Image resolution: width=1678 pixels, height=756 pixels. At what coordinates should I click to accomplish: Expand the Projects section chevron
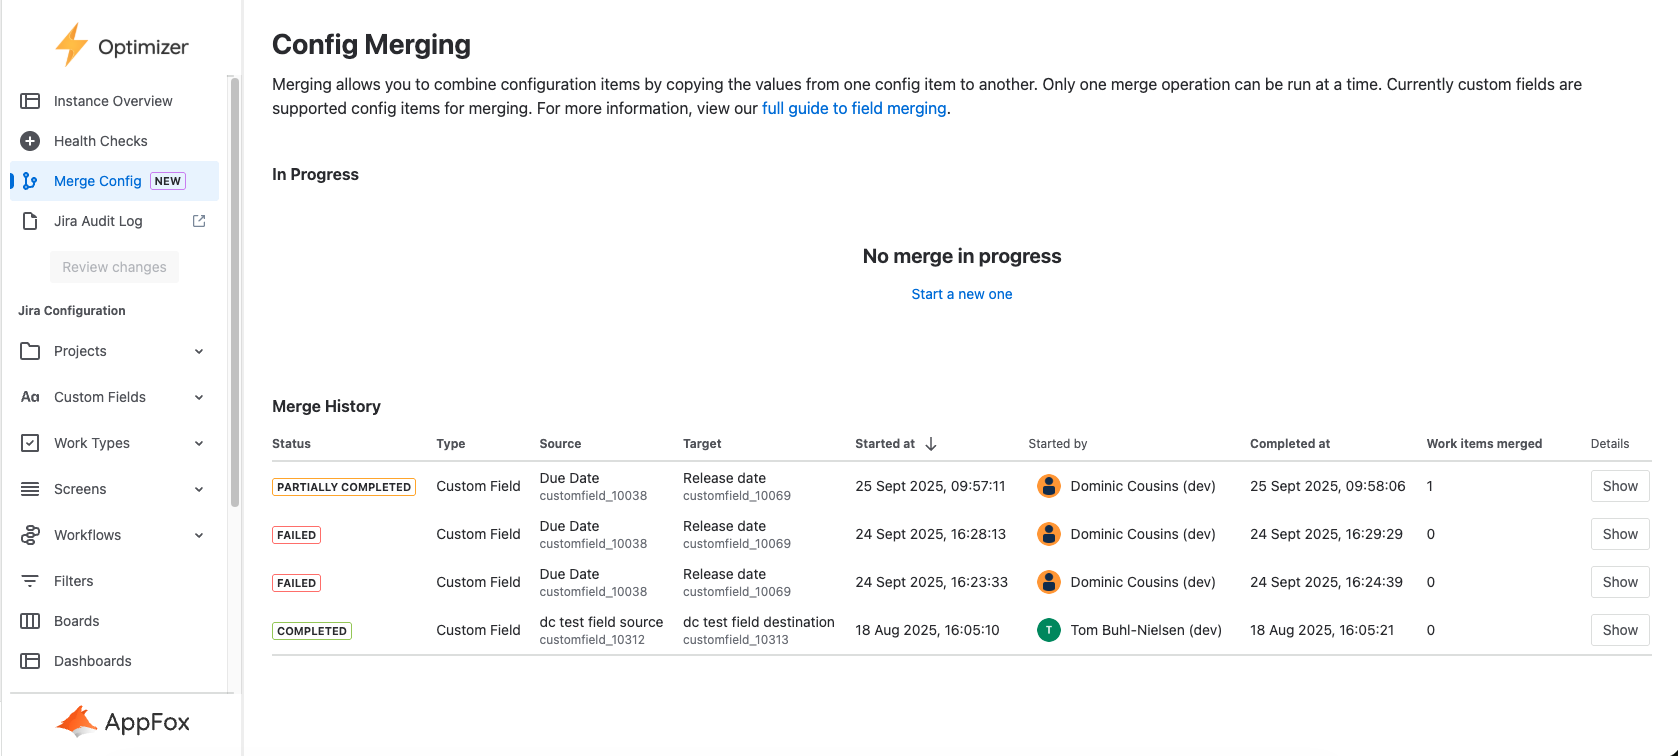[199, 351]
